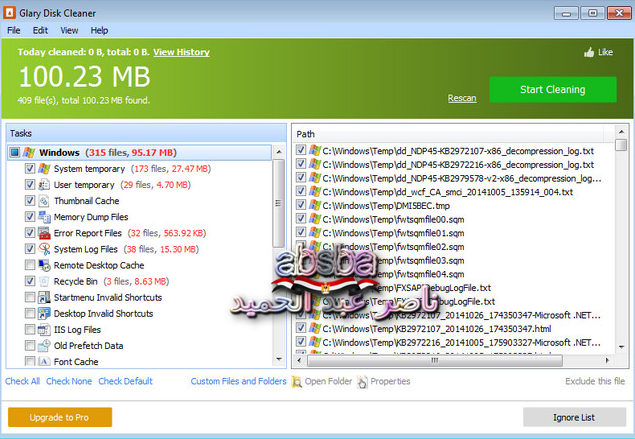The width and height of the screenshot is (635, 439).
Task: Click the Thumbnail Cache icon
Action: (x=44, y=201)
